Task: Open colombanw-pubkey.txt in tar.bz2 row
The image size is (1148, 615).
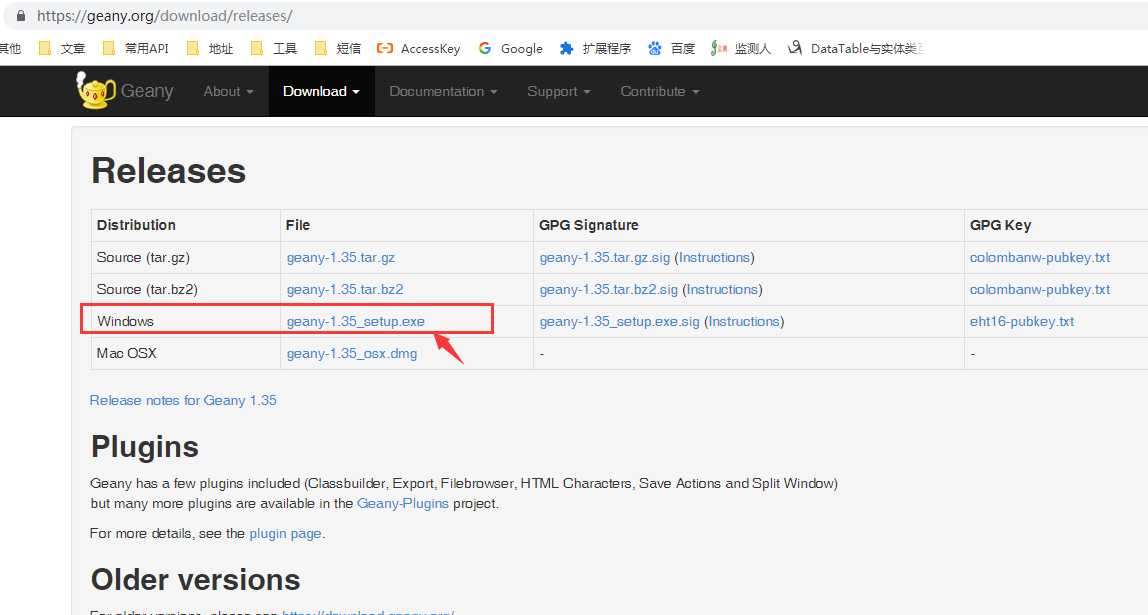Action: (x=1040, y=290)
